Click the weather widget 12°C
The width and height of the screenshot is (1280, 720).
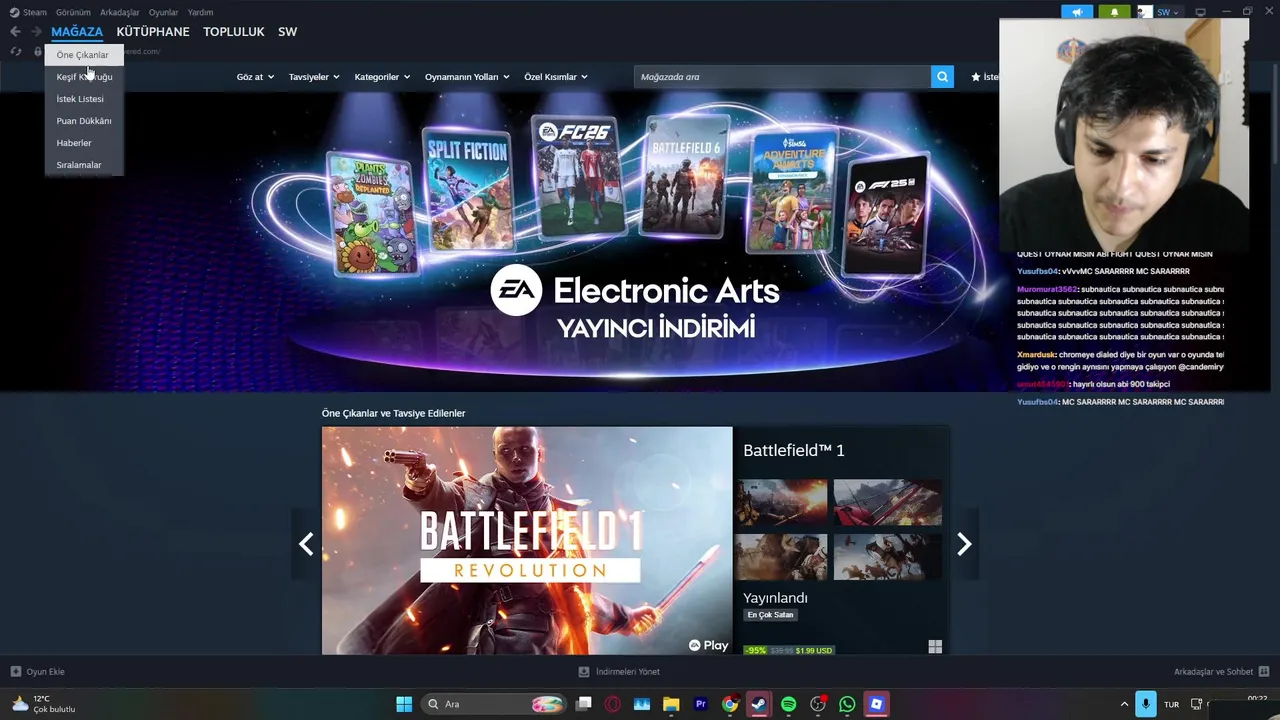[44, 704]
